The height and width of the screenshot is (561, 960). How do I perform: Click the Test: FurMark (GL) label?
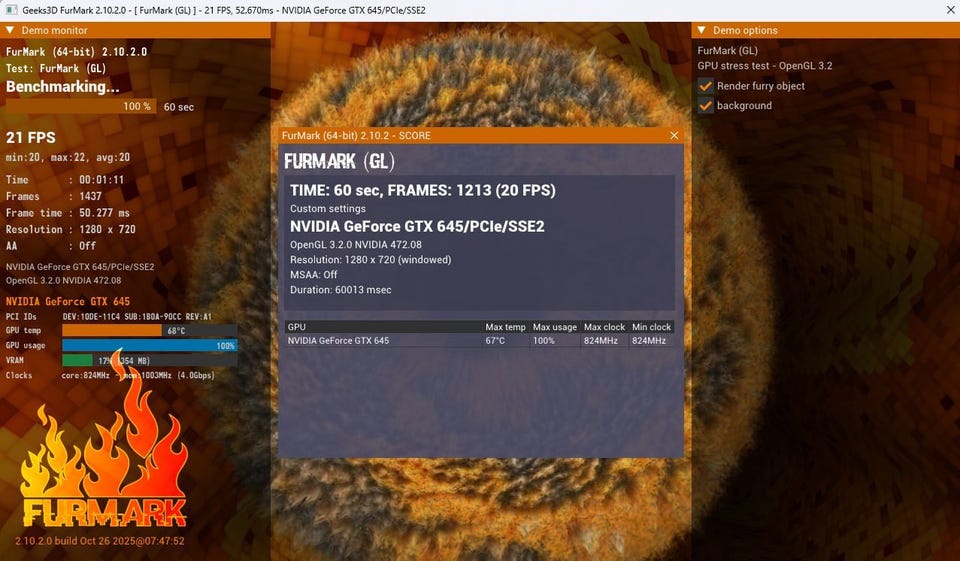click(x=56, y=68)
